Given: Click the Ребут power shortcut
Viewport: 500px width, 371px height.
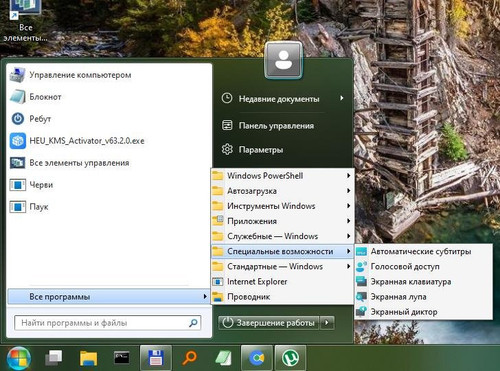Looking at the screenshot, I should 109,119.
